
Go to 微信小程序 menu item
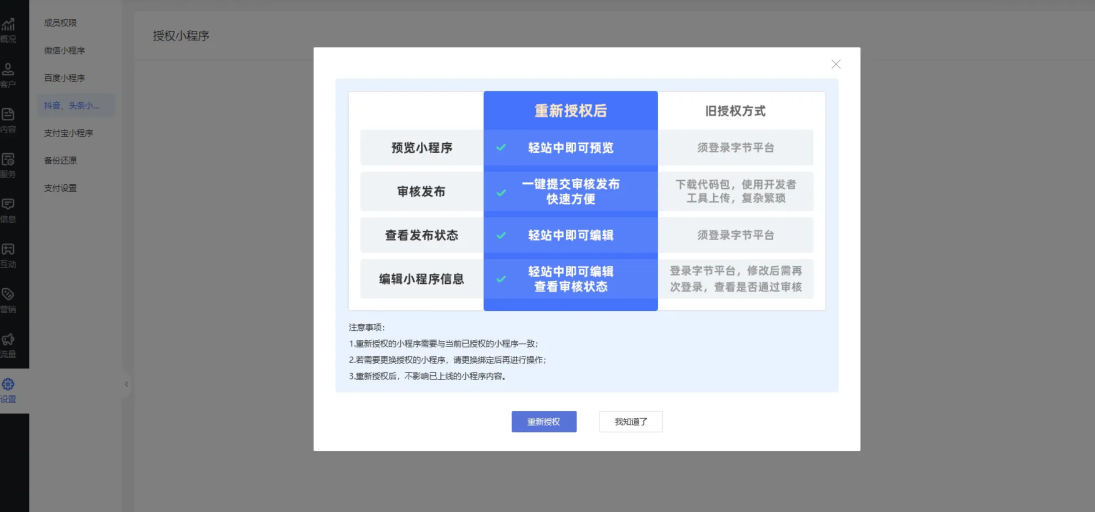point(64,50)
